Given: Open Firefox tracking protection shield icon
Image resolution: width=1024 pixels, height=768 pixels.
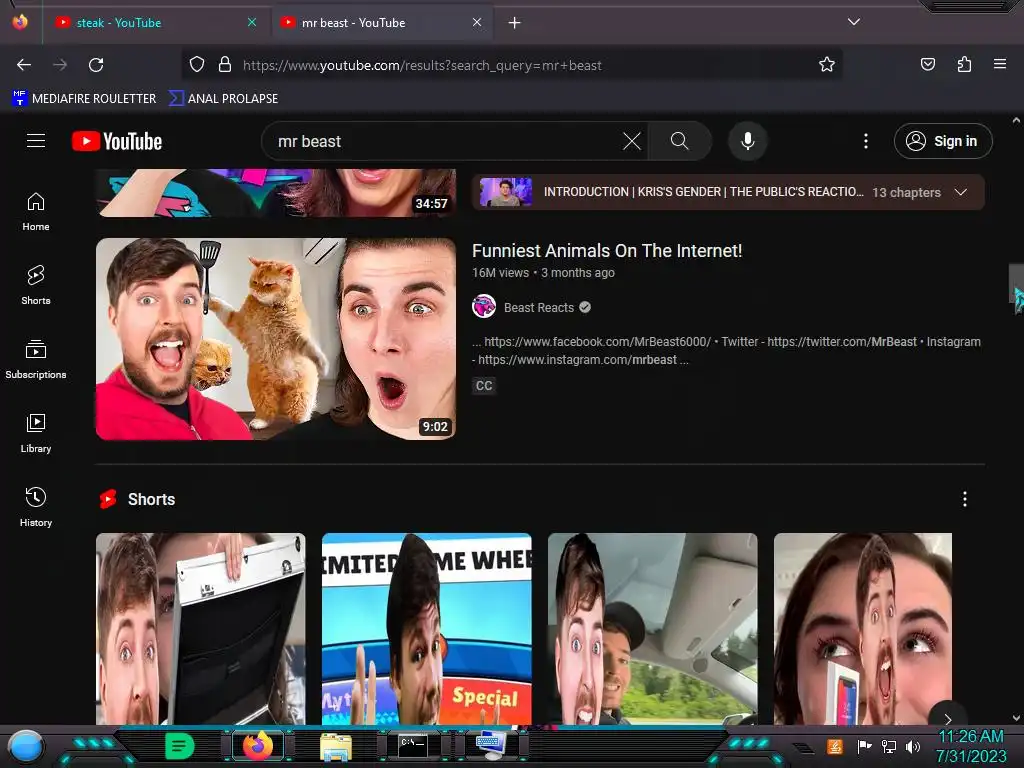Looking at the screenshot, I should (x=197, y=65).
